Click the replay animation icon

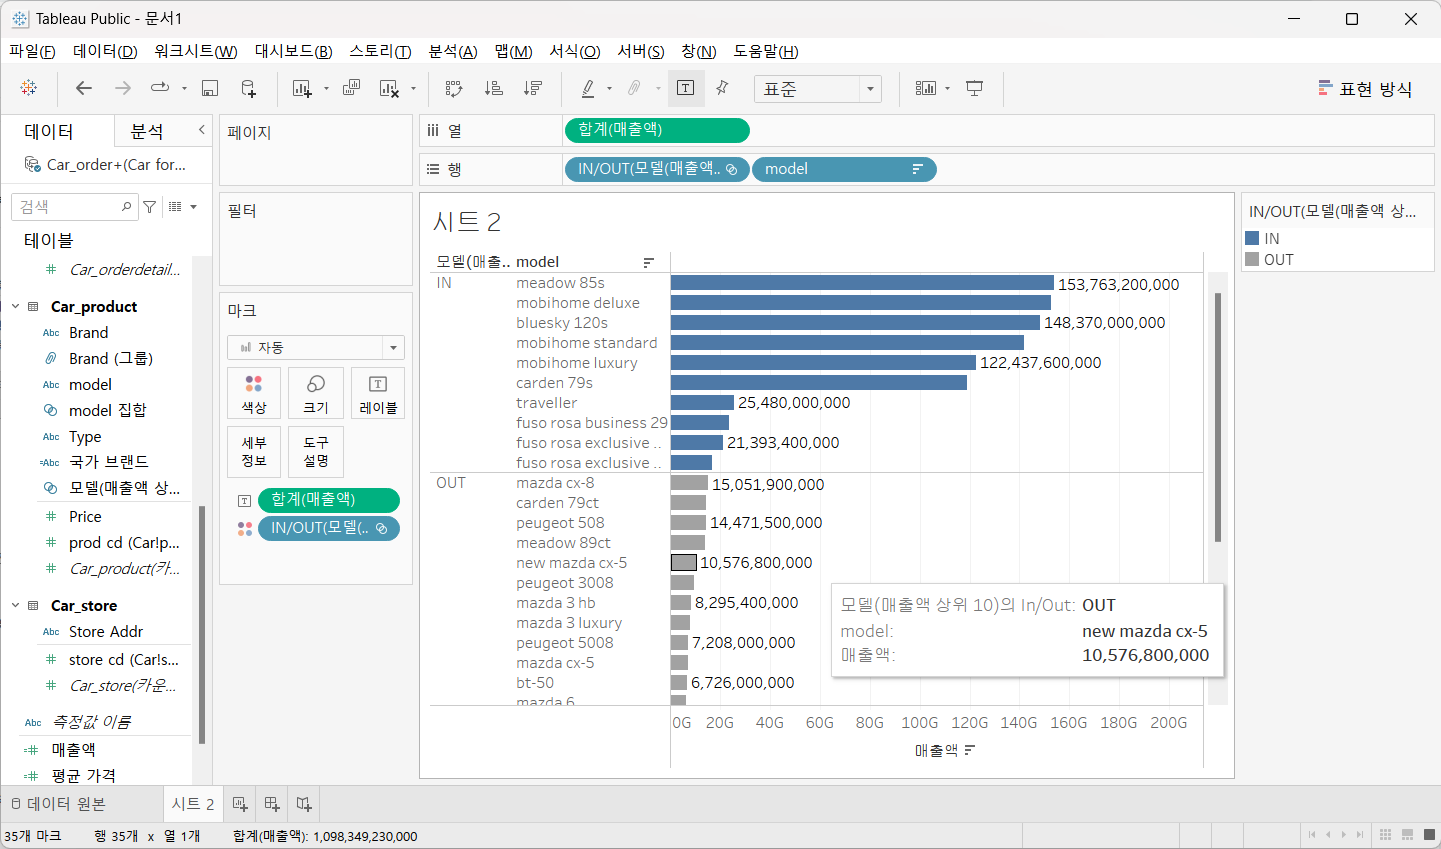(x=160, y=88)
